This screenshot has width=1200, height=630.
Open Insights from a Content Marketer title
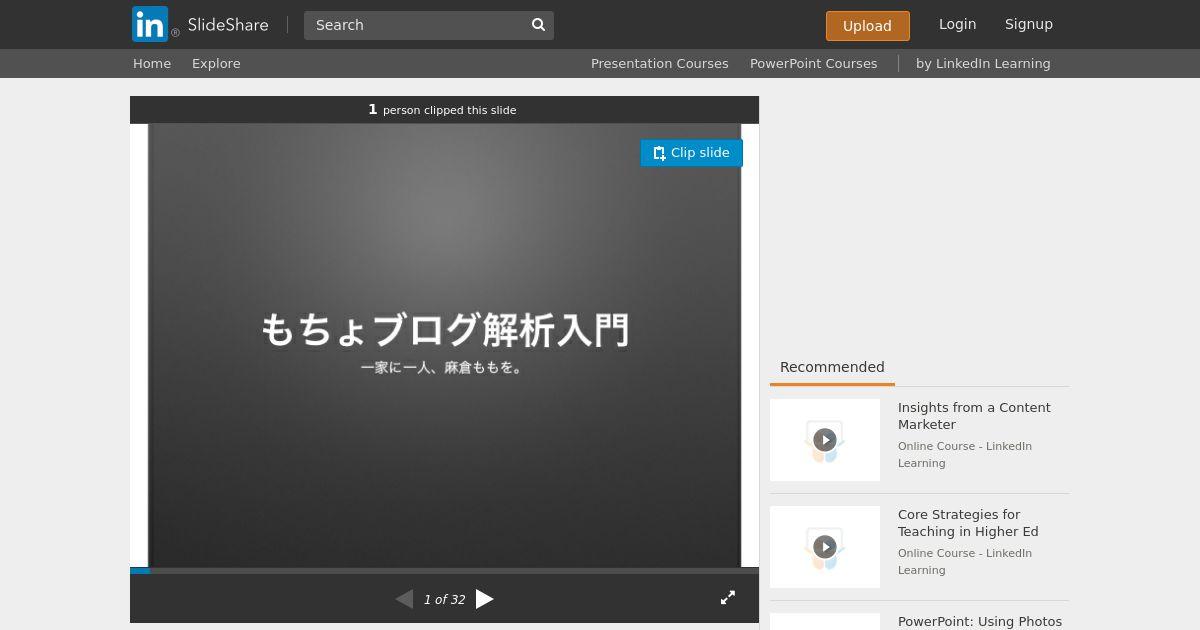click(x=974, y=416)
